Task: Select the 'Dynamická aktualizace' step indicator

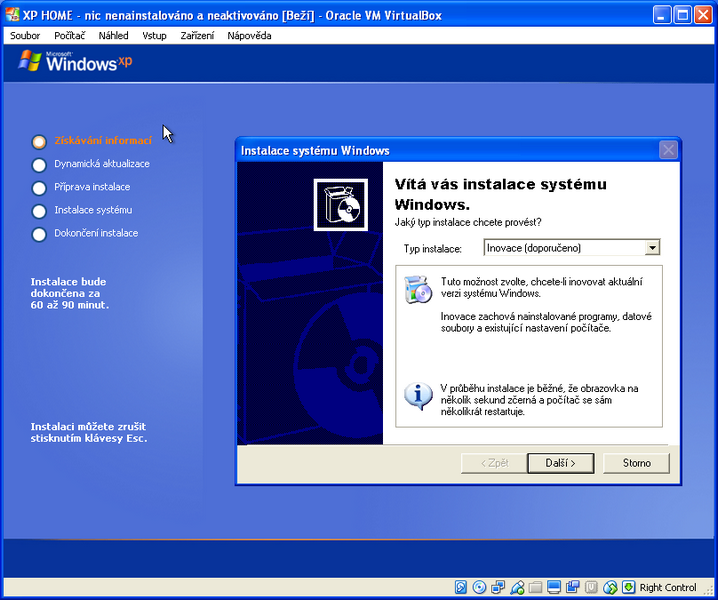Action: (x=39, y=165)
